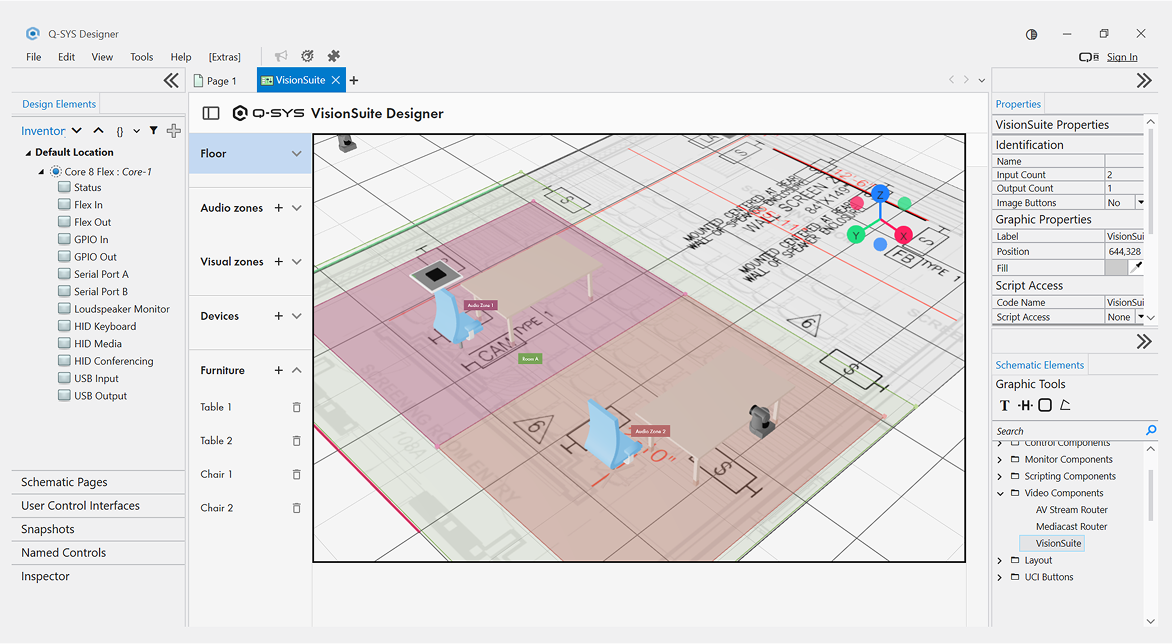Click the Sign In link
Screen dimensions: 1172x644
(x=1122, y=57)
